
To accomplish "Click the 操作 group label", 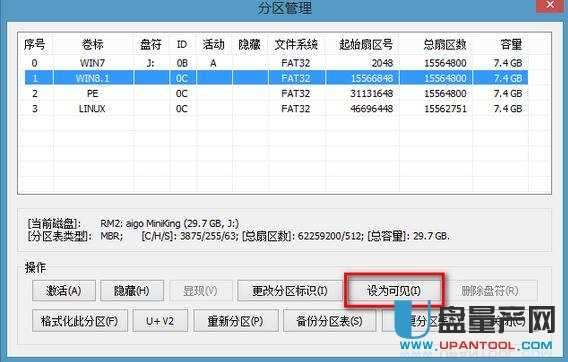I will pyautogui.click(x=36, y=268).
